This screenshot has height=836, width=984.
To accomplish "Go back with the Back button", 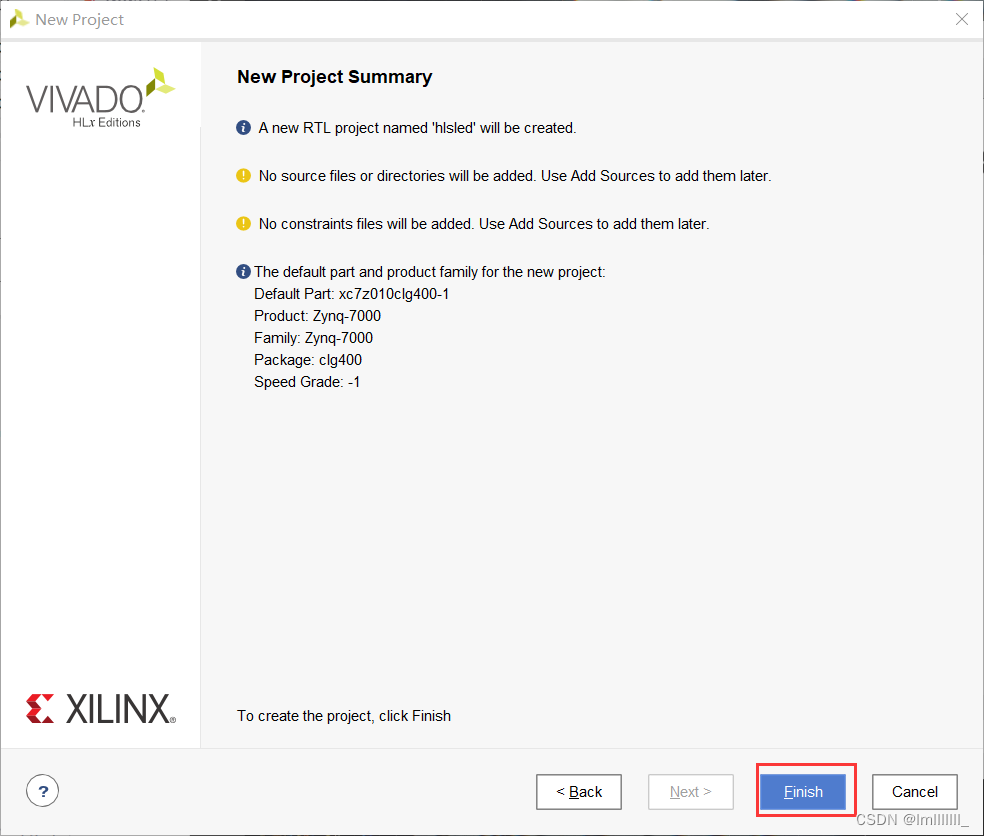I will coord(579,791).
